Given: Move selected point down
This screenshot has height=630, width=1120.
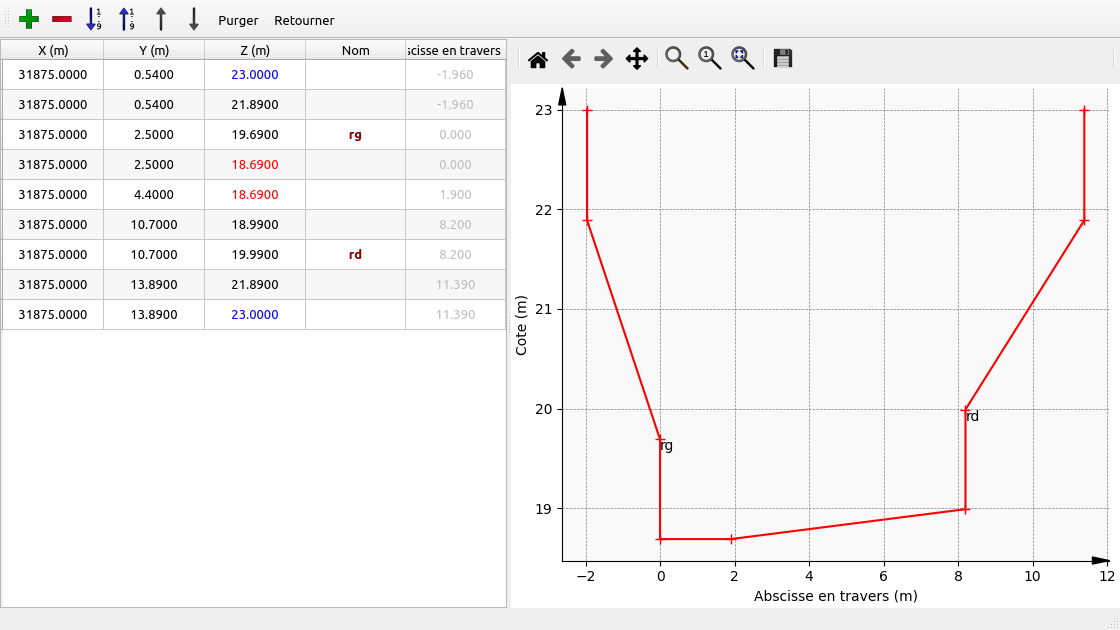Looking at the screenshot, I should (x=194, y=19).
